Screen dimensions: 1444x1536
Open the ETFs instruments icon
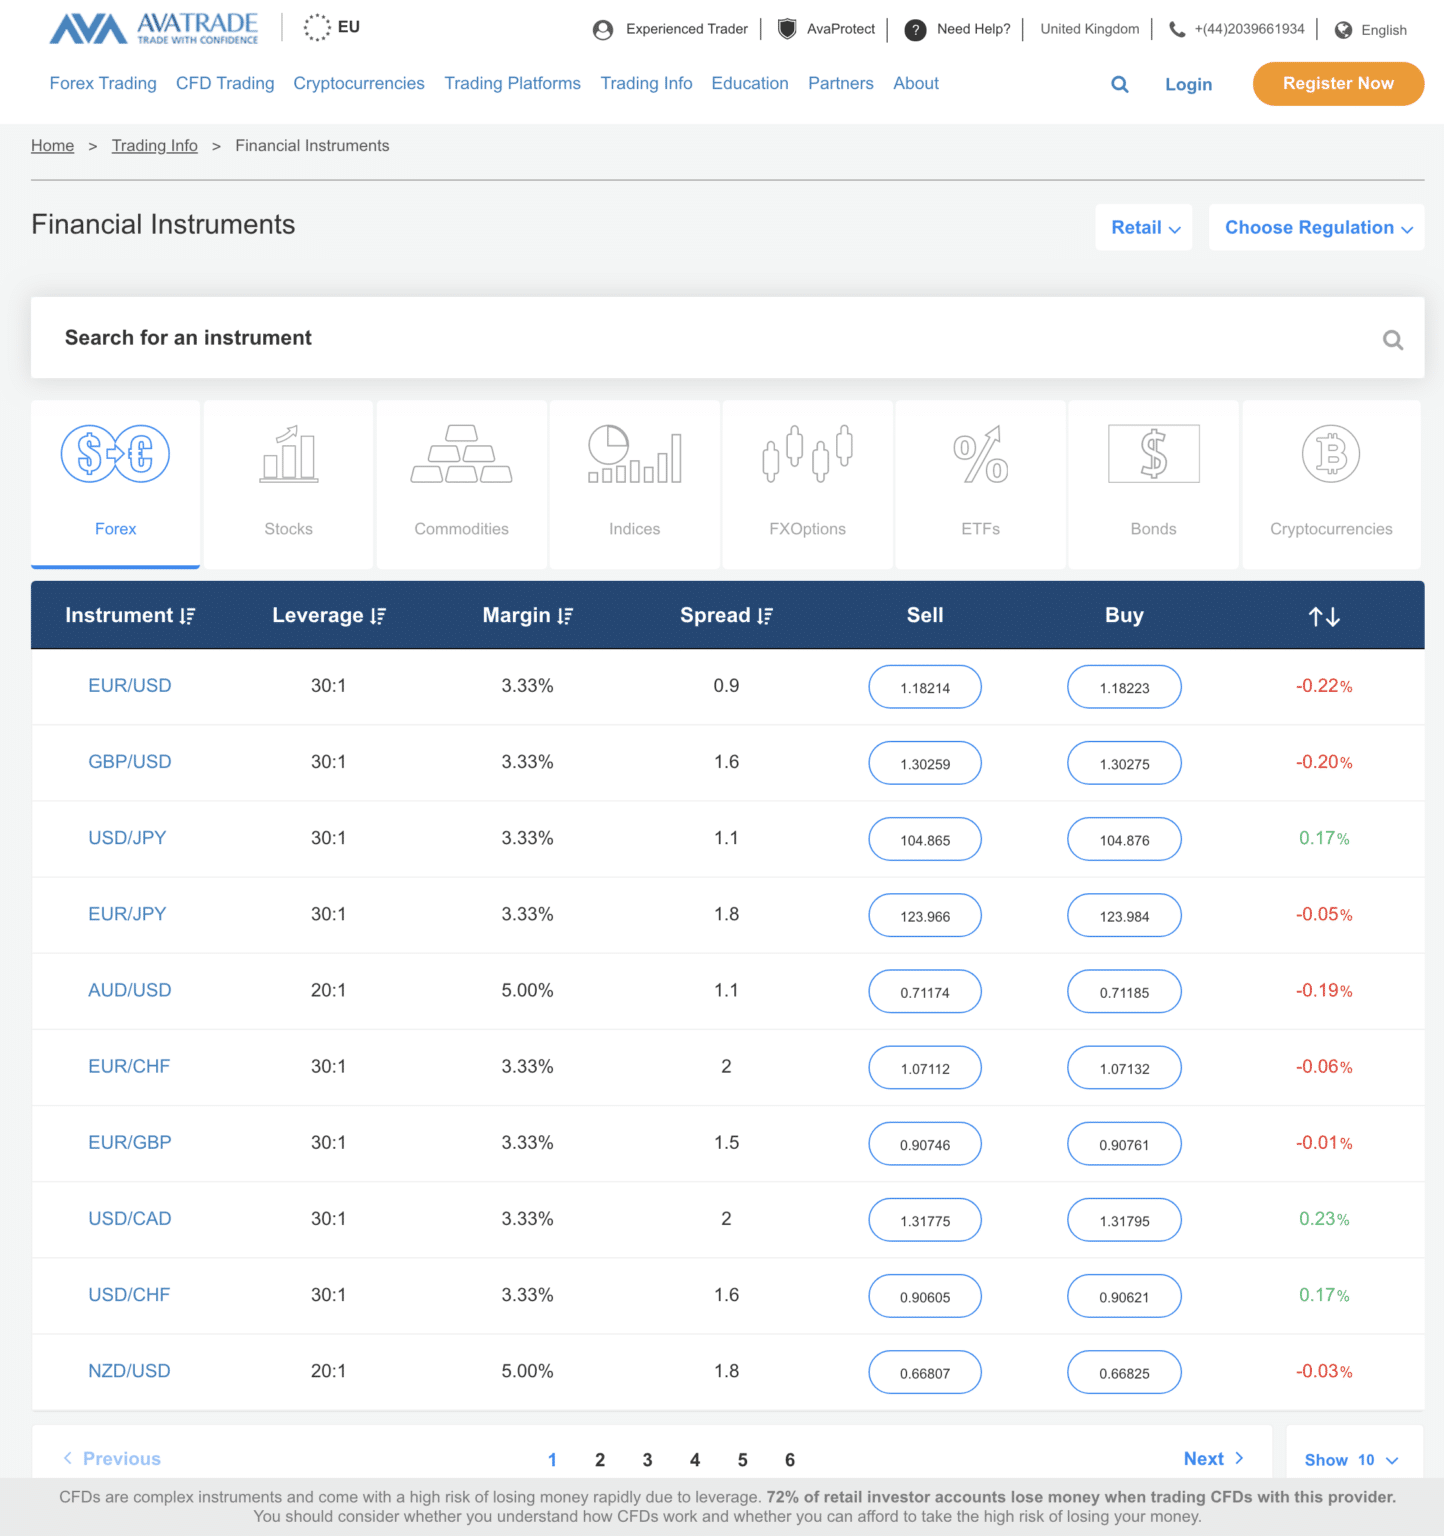(980, 455)
